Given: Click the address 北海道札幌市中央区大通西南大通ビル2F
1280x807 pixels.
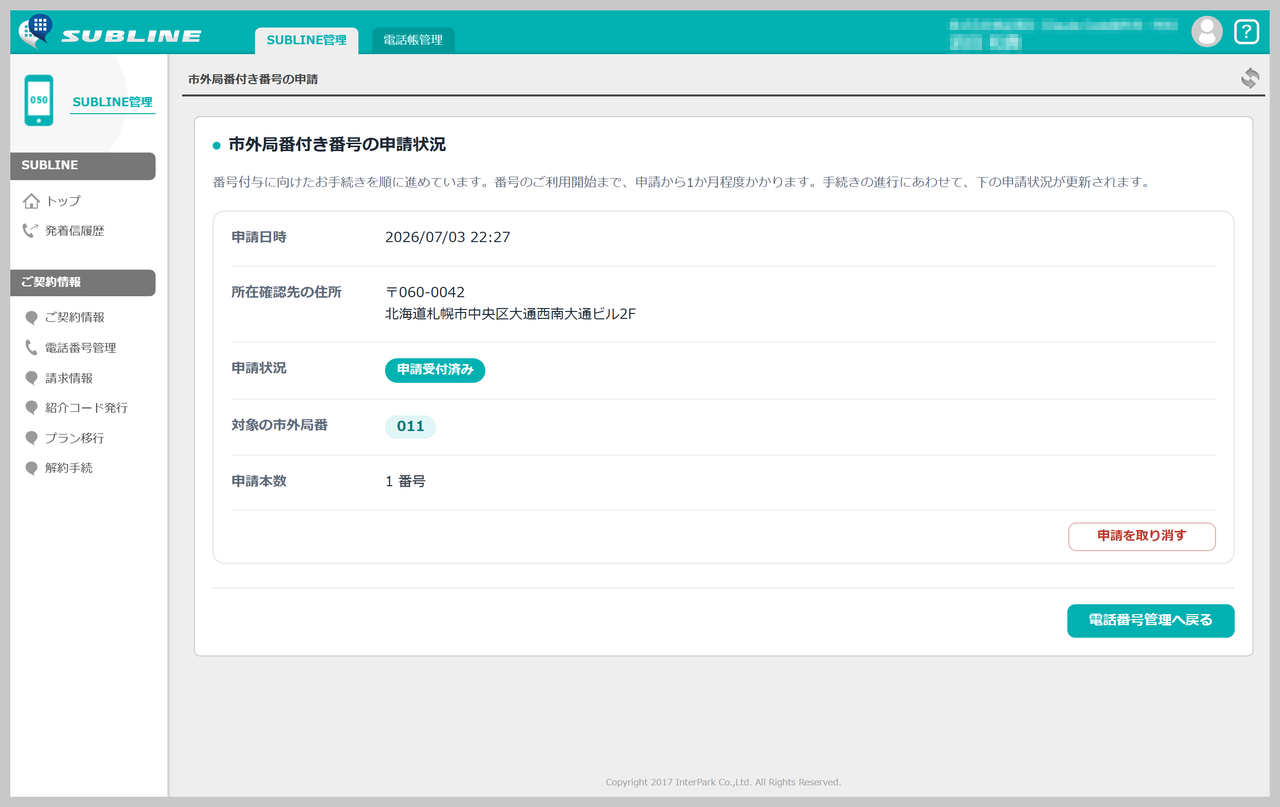Looking at the screenshot, I should pos(511,314).
